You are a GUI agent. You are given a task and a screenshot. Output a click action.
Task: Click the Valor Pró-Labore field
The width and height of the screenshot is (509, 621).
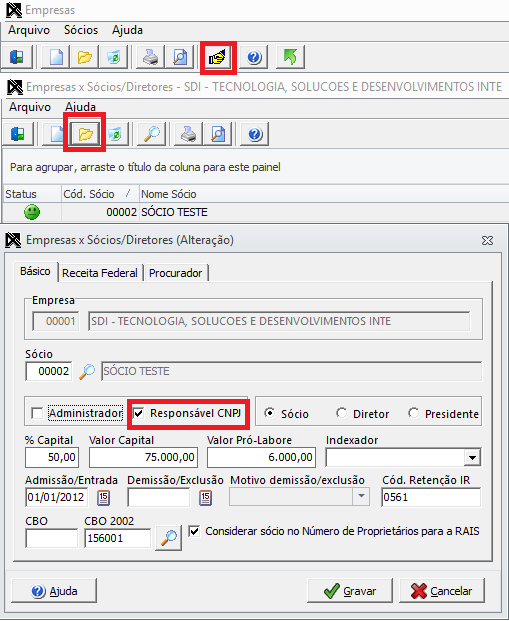(261, 457)
